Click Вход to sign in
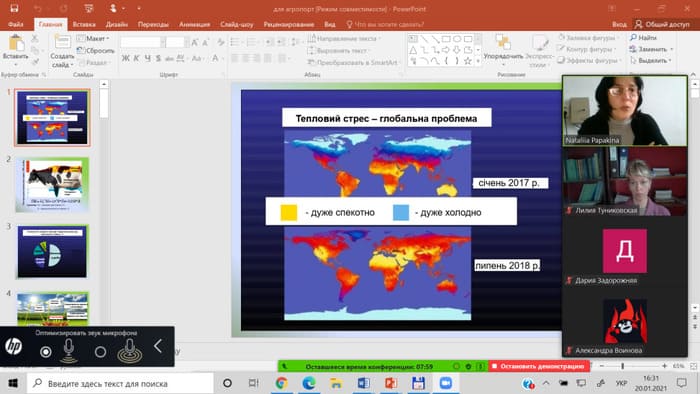This screenshot has height=394, width=700. (619, 24)
